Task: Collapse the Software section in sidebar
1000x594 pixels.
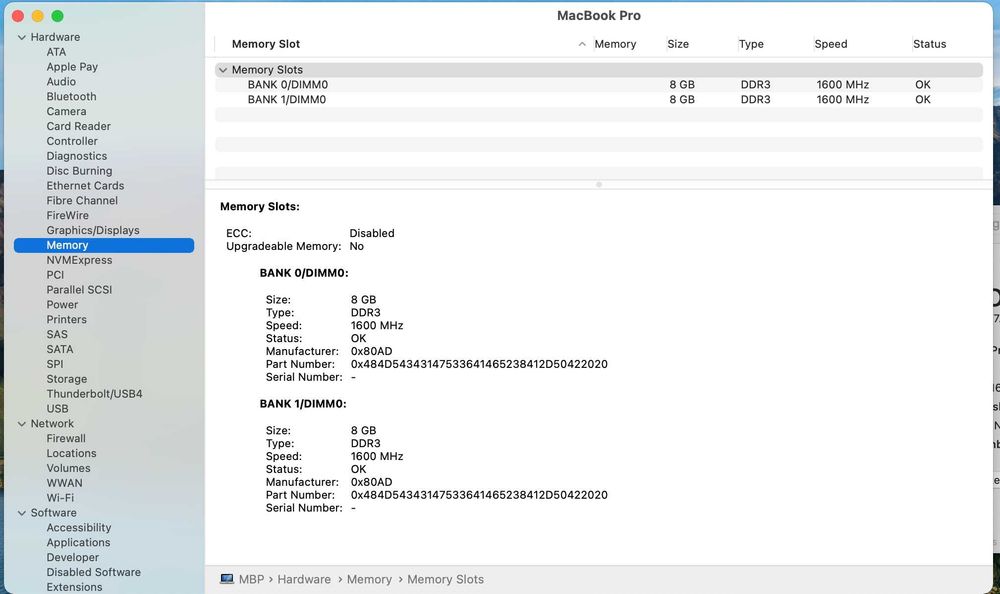Action: click(x=22, y=513)
